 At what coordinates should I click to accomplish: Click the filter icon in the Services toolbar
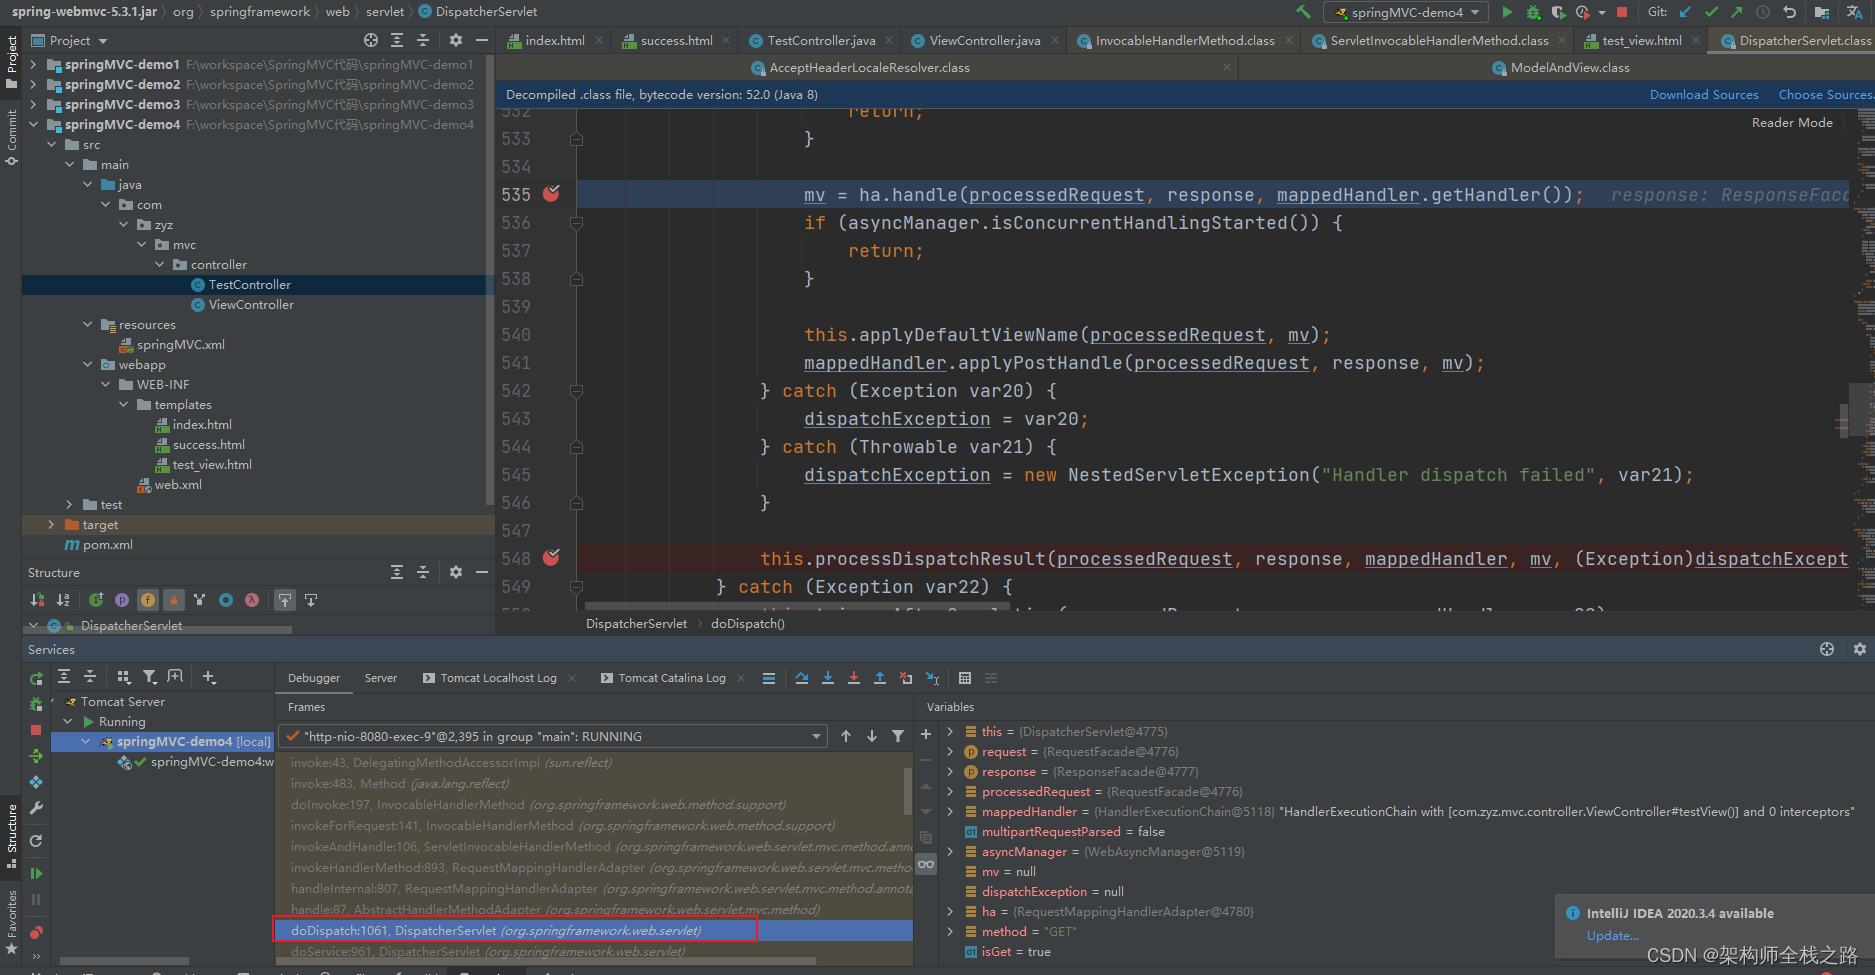click(x=150, y=677)
